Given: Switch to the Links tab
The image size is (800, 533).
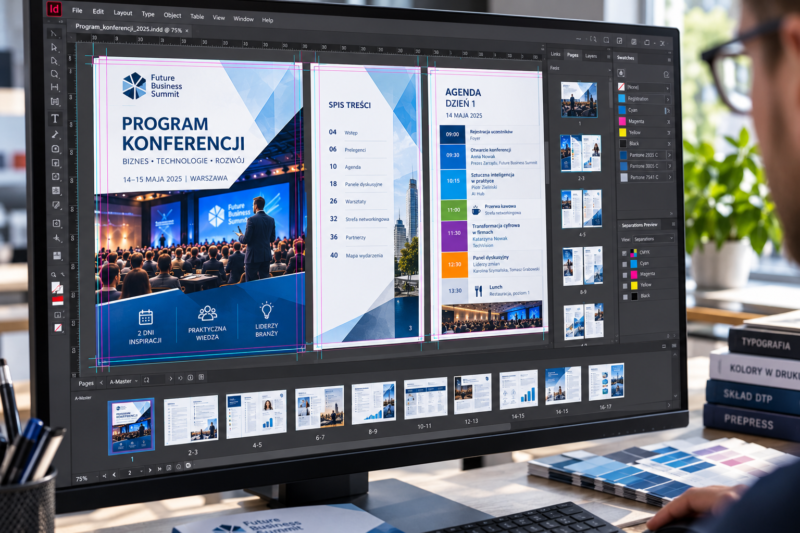Looking at the screenshot, I should pyautogui.click(x=556, y=54).
